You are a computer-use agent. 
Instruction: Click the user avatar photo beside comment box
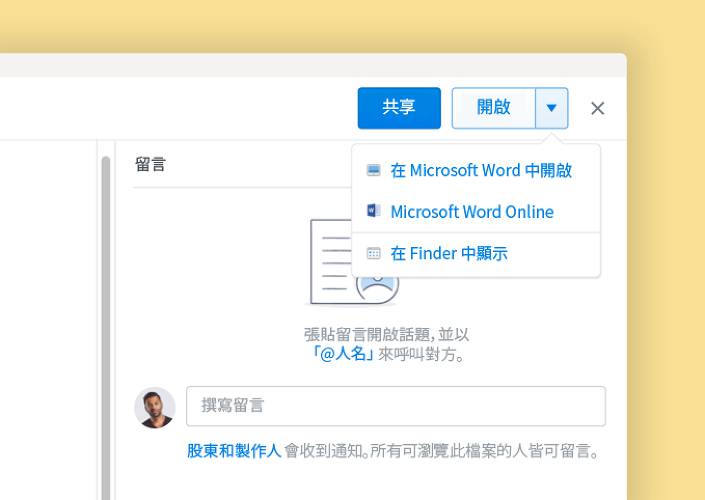pyautogui.click(x=155, y=408)
